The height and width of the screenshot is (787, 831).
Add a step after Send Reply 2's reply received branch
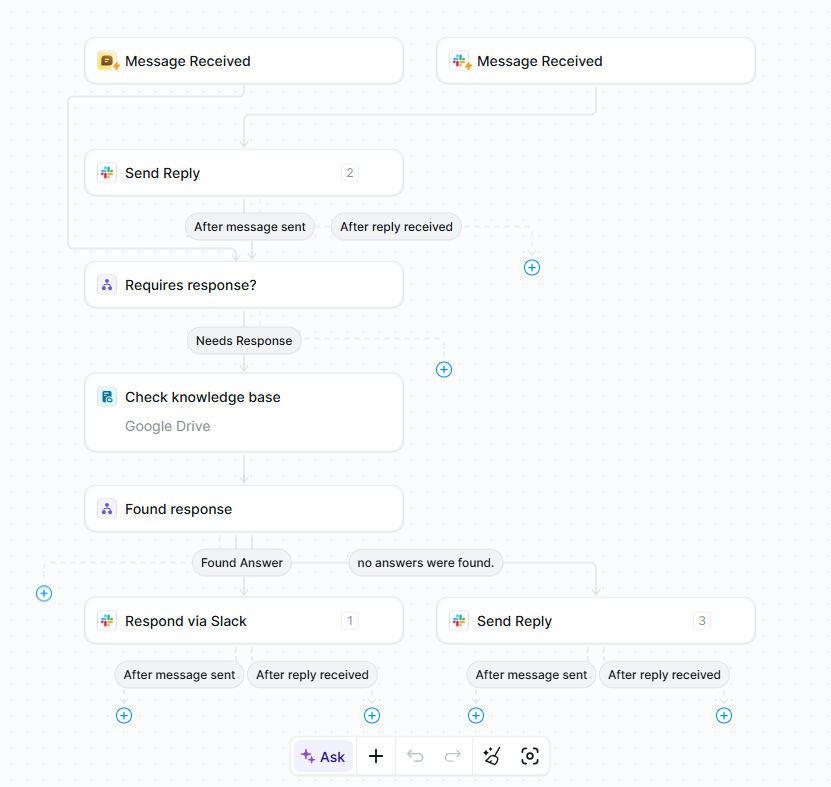tap(532, 268)
